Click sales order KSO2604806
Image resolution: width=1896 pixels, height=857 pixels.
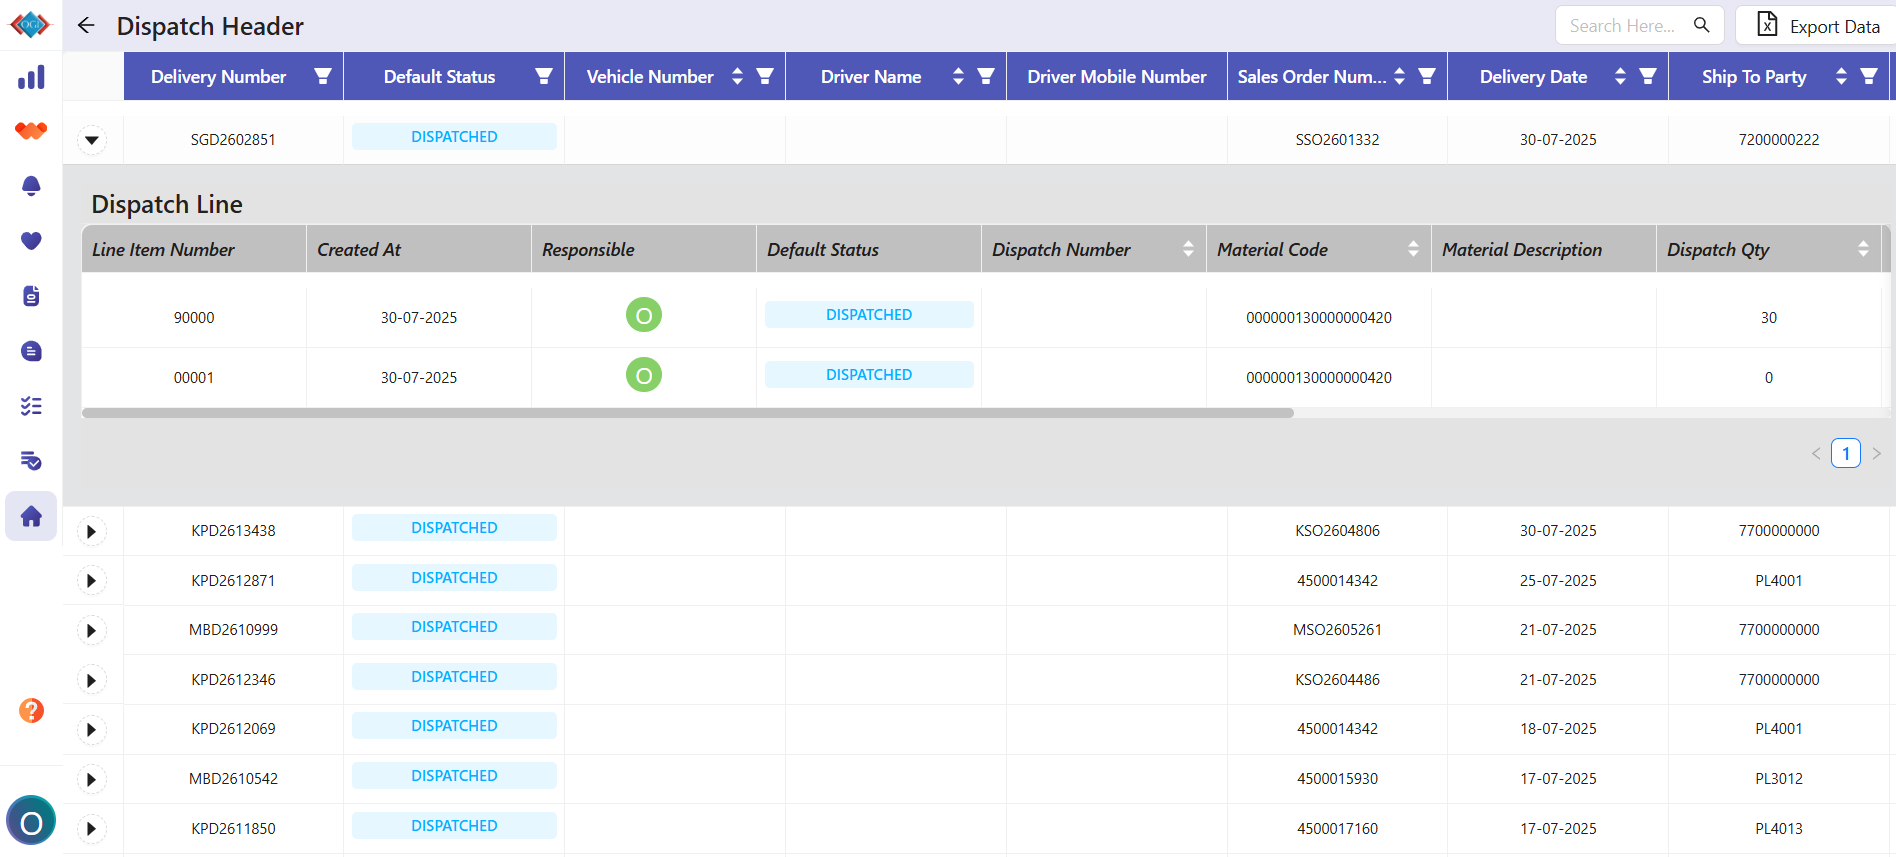point(1337,531)
